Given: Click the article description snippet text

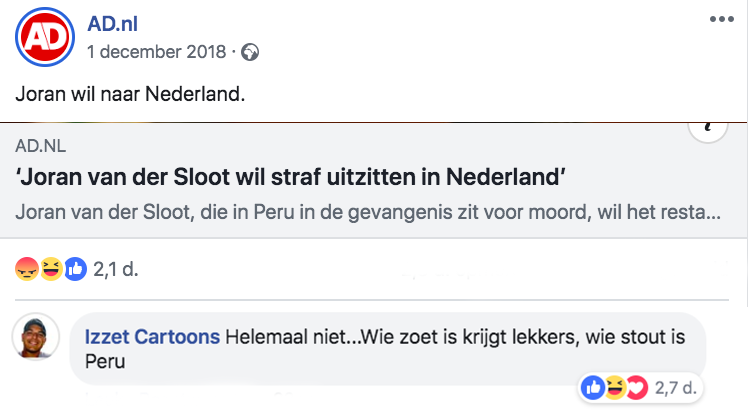Looking at the screenshot, I should [367, 212].
